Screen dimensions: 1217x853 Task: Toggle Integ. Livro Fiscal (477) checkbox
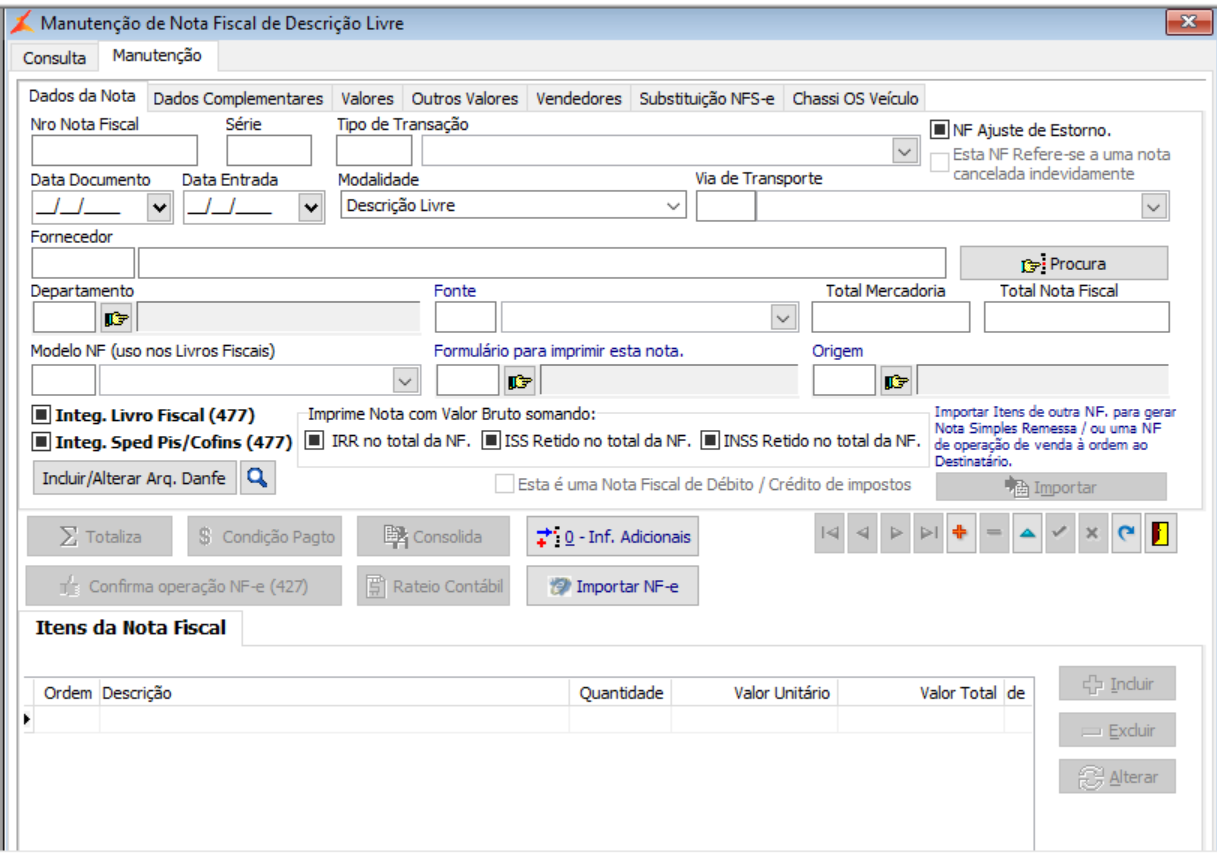coord(41,415)
